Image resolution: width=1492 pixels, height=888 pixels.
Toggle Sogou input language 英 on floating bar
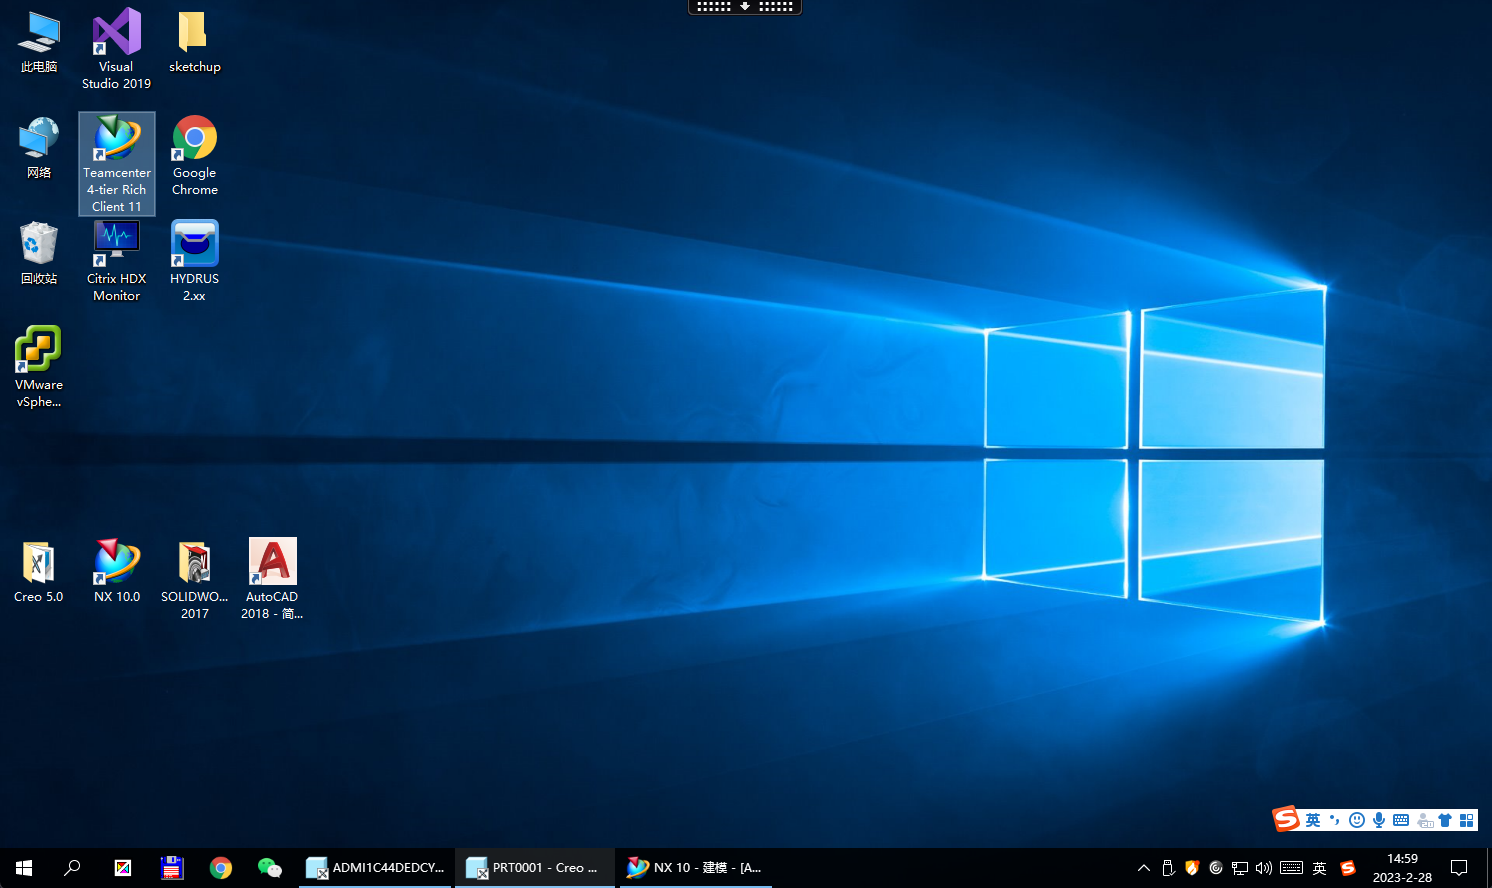click(x=1313, y=820)
